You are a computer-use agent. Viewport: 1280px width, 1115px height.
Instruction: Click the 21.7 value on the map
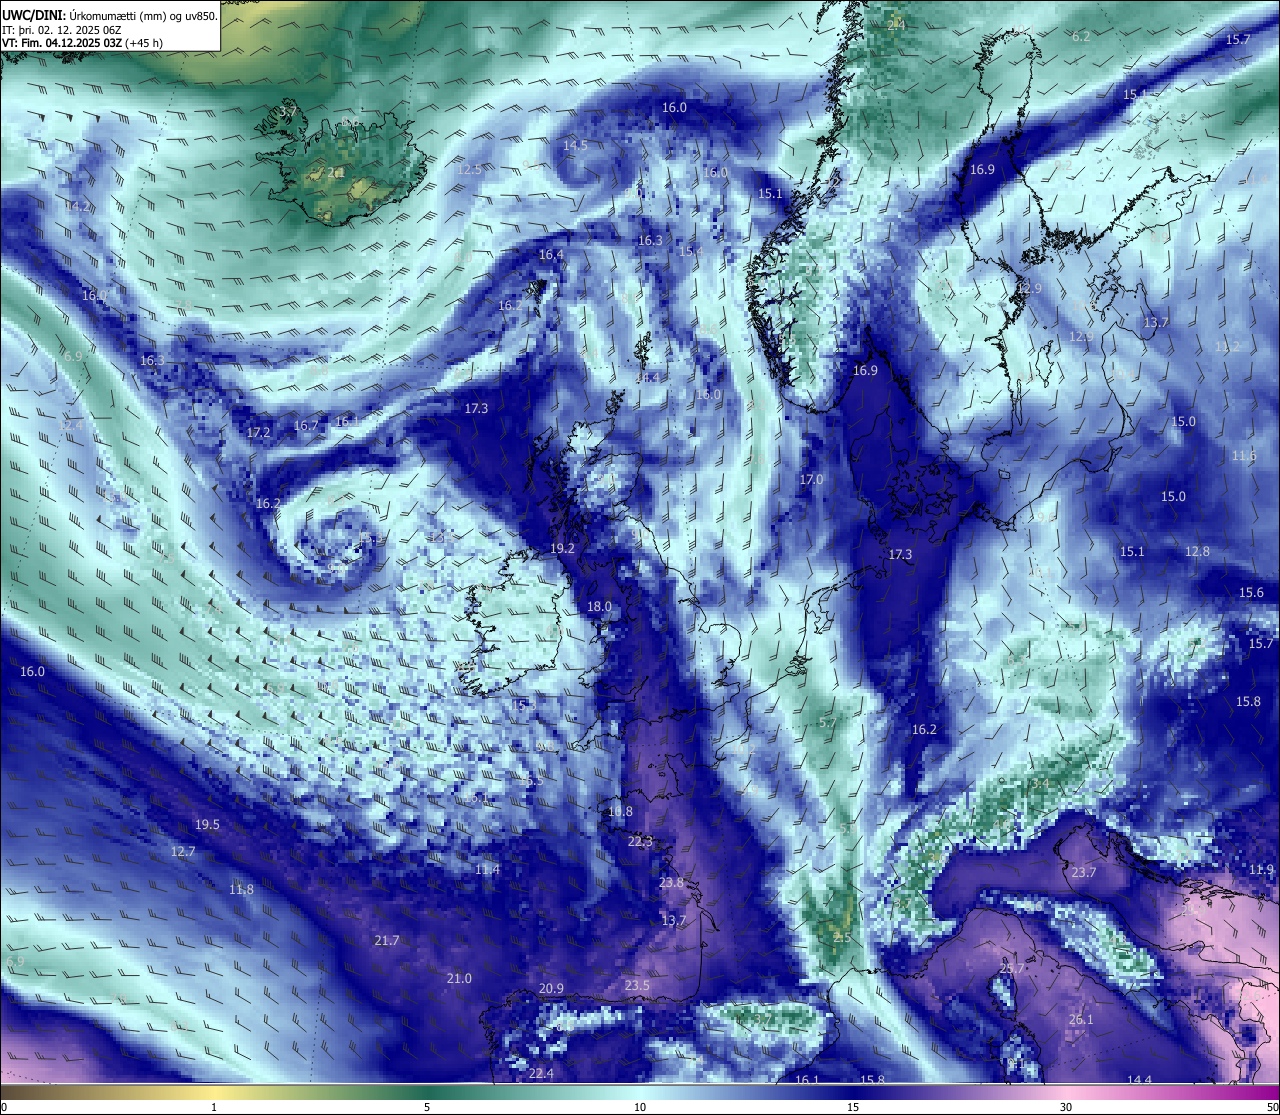[x=387, y=941]
